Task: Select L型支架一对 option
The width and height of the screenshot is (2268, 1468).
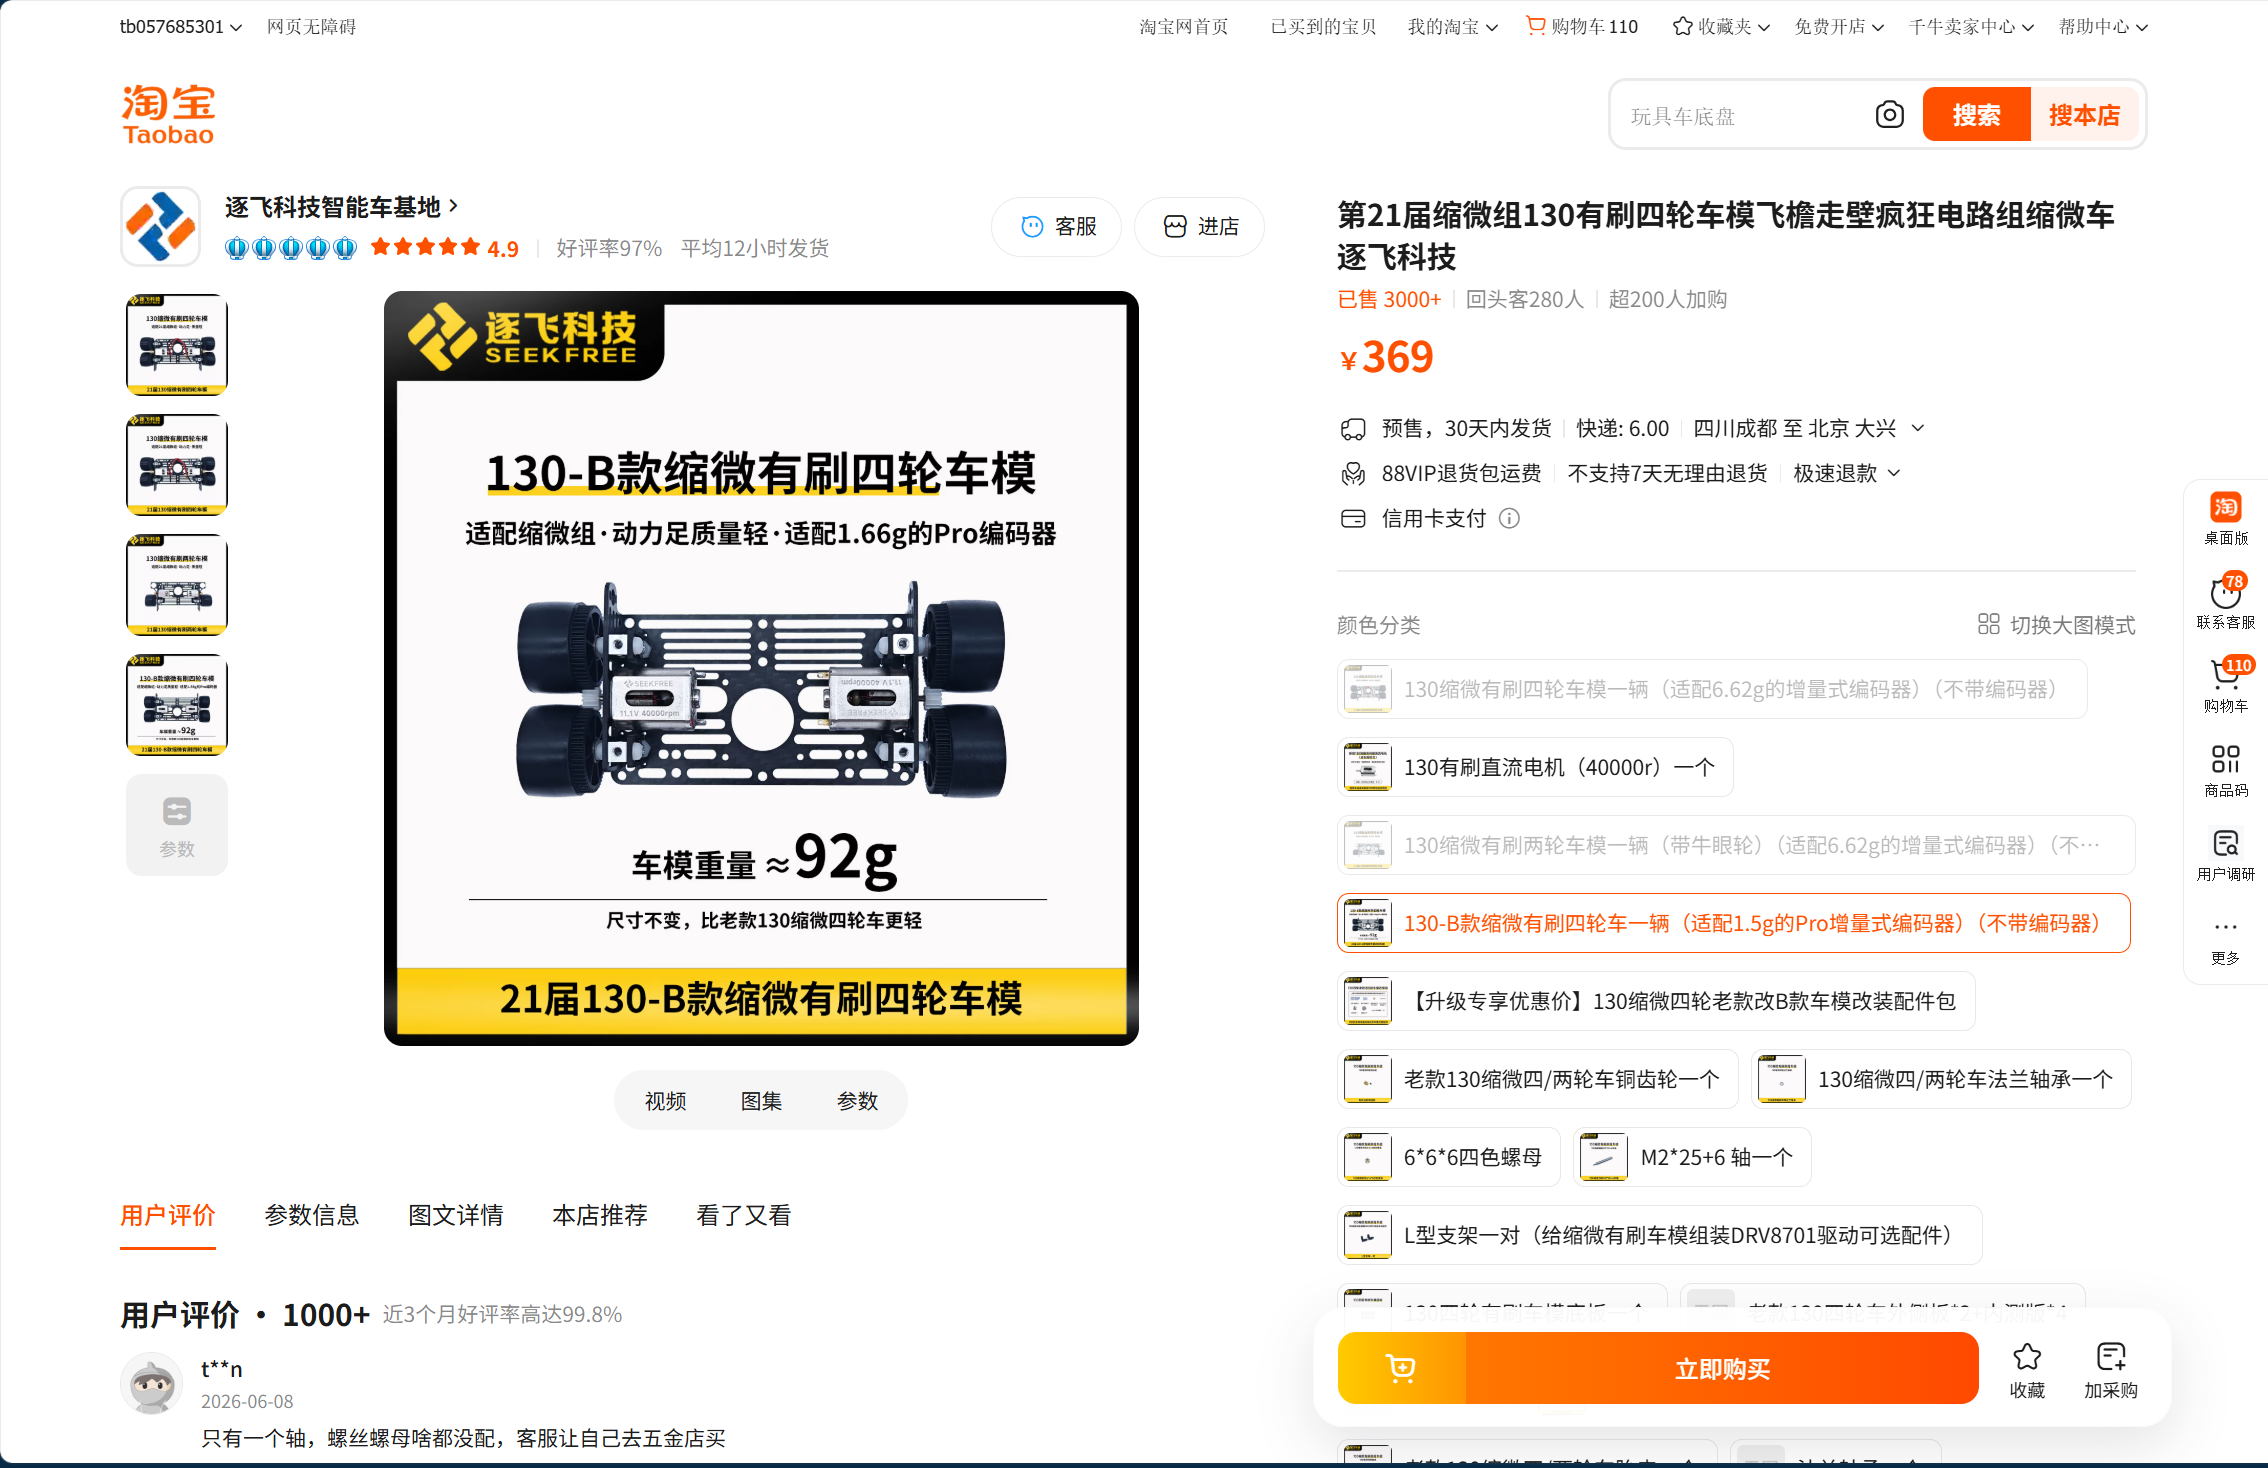Action: pyautogui.click(x=1660, y=1235)
